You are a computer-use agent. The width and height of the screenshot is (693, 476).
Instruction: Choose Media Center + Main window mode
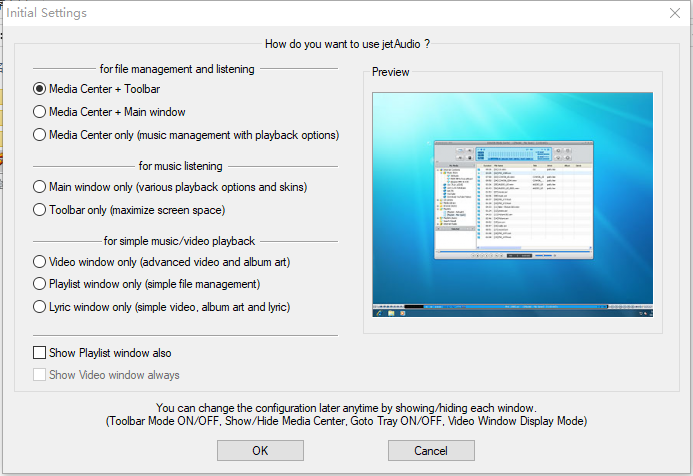tap(40, 112)
